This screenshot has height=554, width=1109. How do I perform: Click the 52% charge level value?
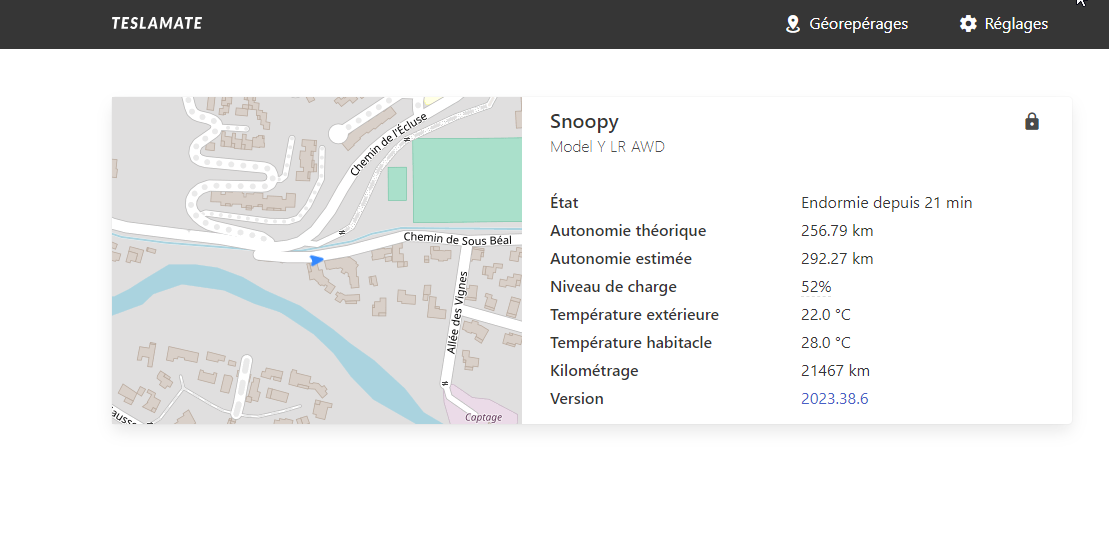pyautogui.click(x=816, y=287)
